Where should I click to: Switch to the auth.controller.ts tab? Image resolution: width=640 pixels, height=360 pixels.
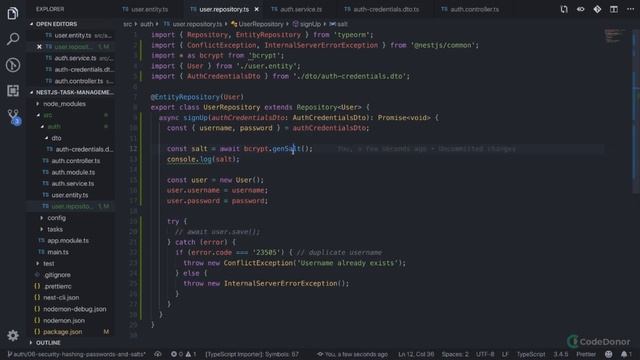(470, 9)
